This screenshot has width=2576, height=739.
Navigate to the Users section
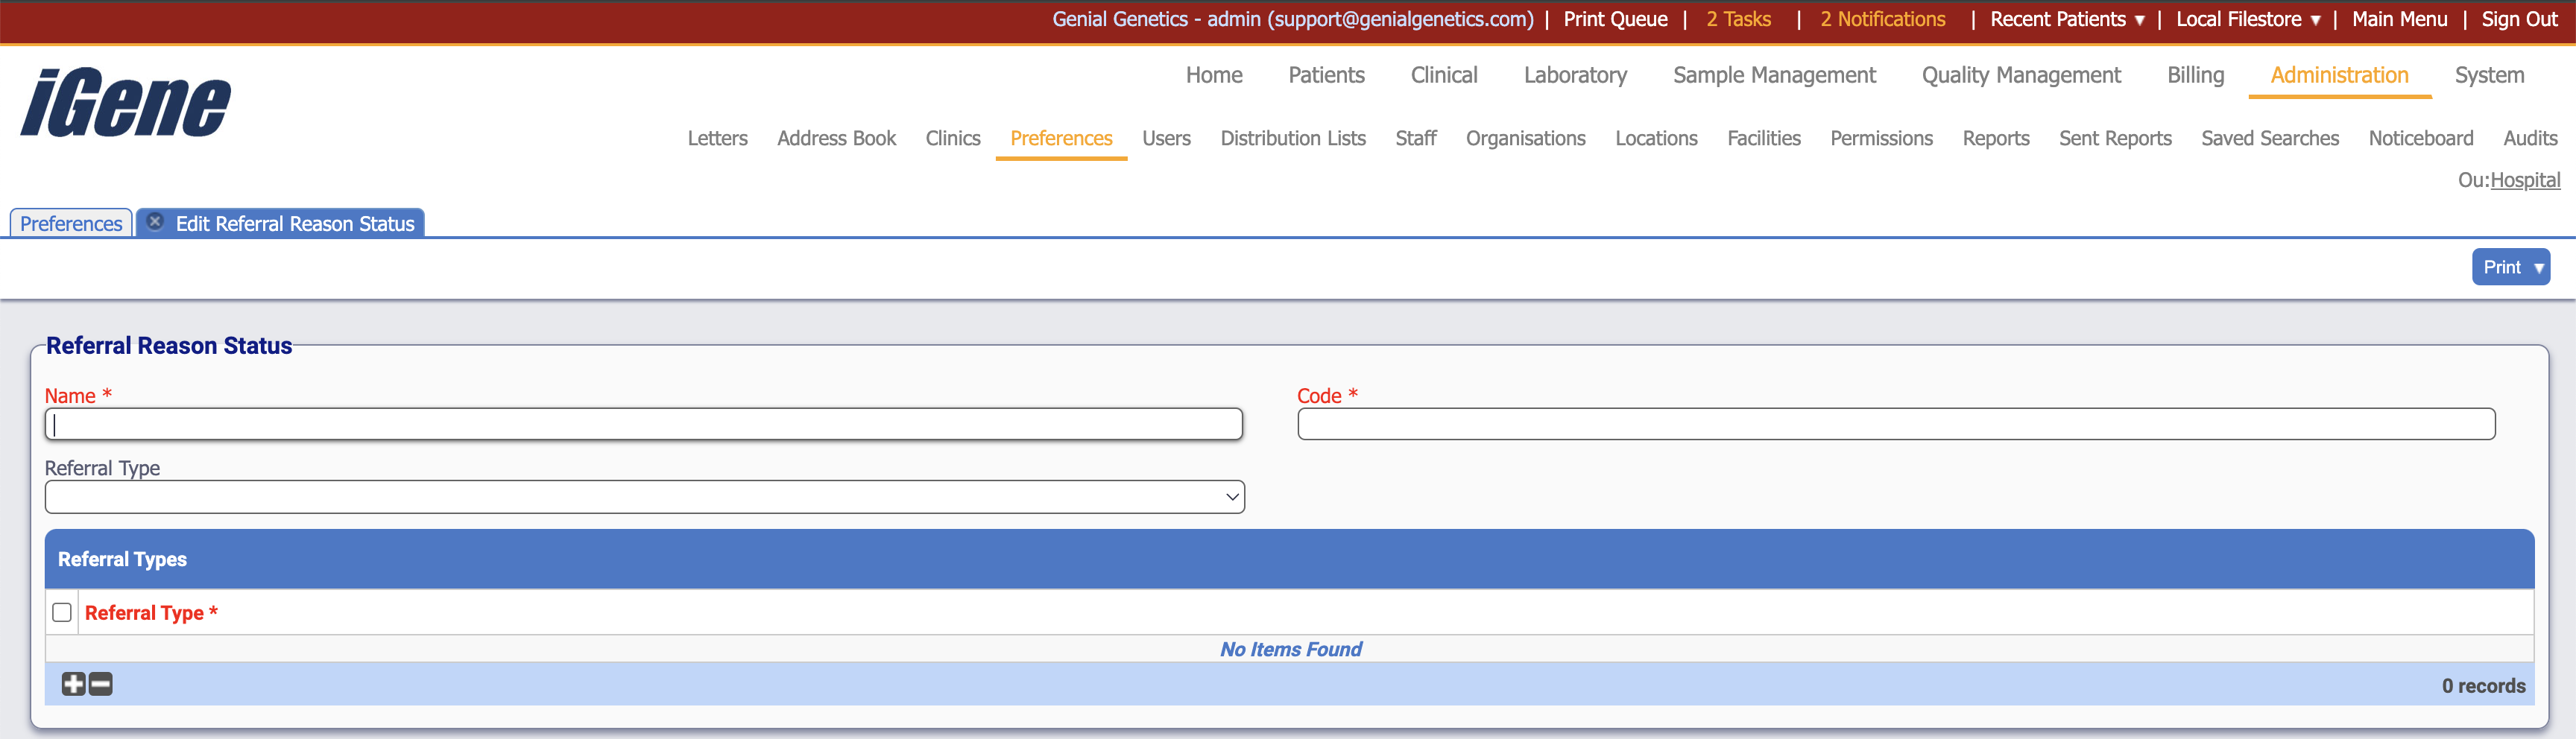1166,138
